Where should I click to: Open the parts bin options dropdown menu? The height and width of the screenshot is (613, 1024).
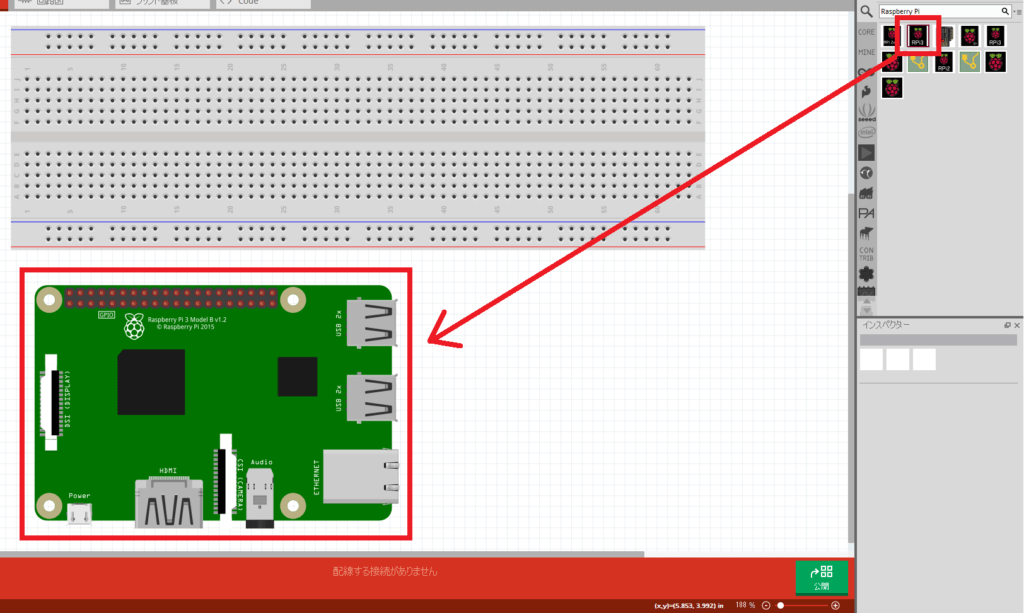(x=1017, y=12)
